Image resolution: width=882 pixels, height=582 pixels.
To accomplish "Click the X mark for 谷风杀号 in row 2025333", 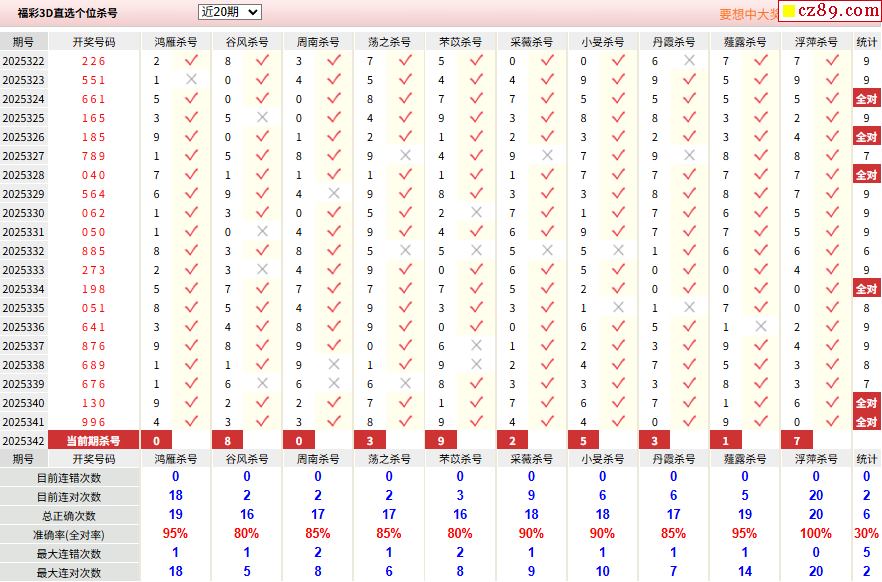I will pos(262,269).
